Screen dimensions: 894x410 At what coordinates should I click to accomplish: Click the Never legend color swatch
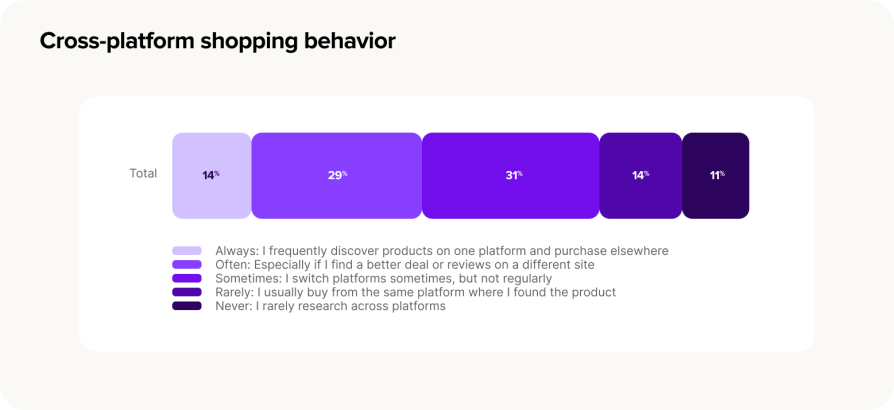tap(187, 306)
